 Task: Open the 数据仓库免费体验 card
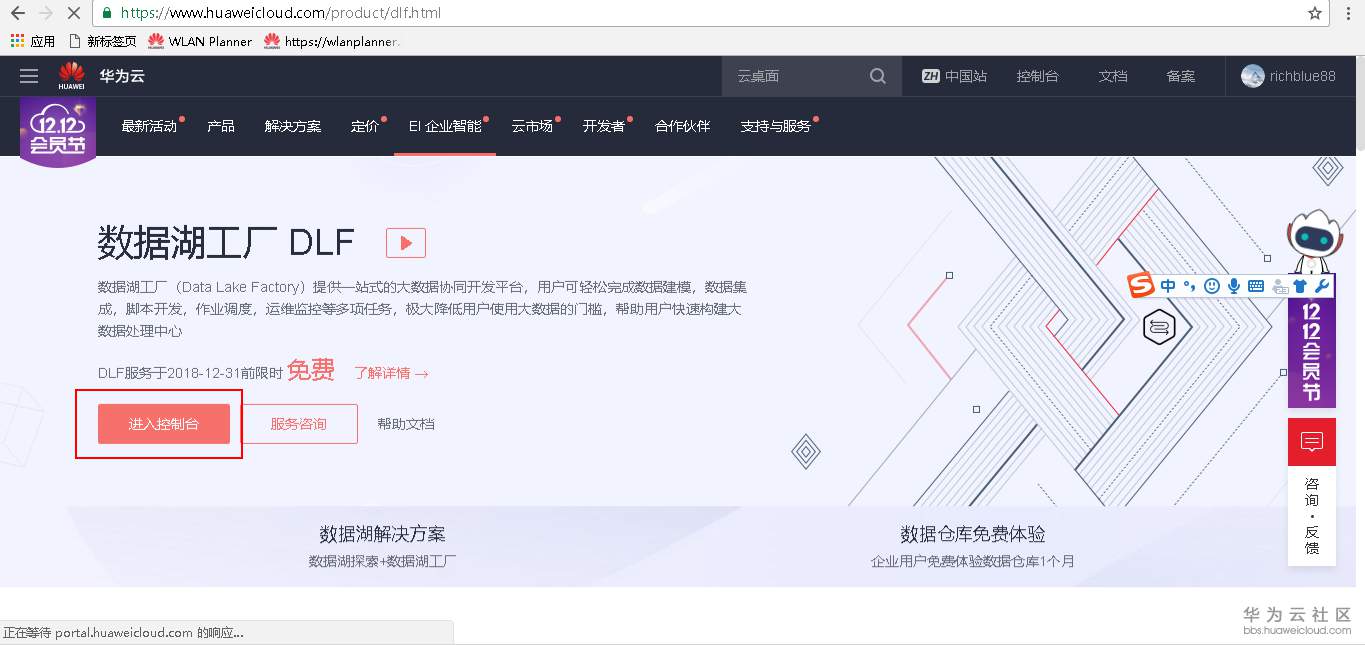(x=973, y=546)
